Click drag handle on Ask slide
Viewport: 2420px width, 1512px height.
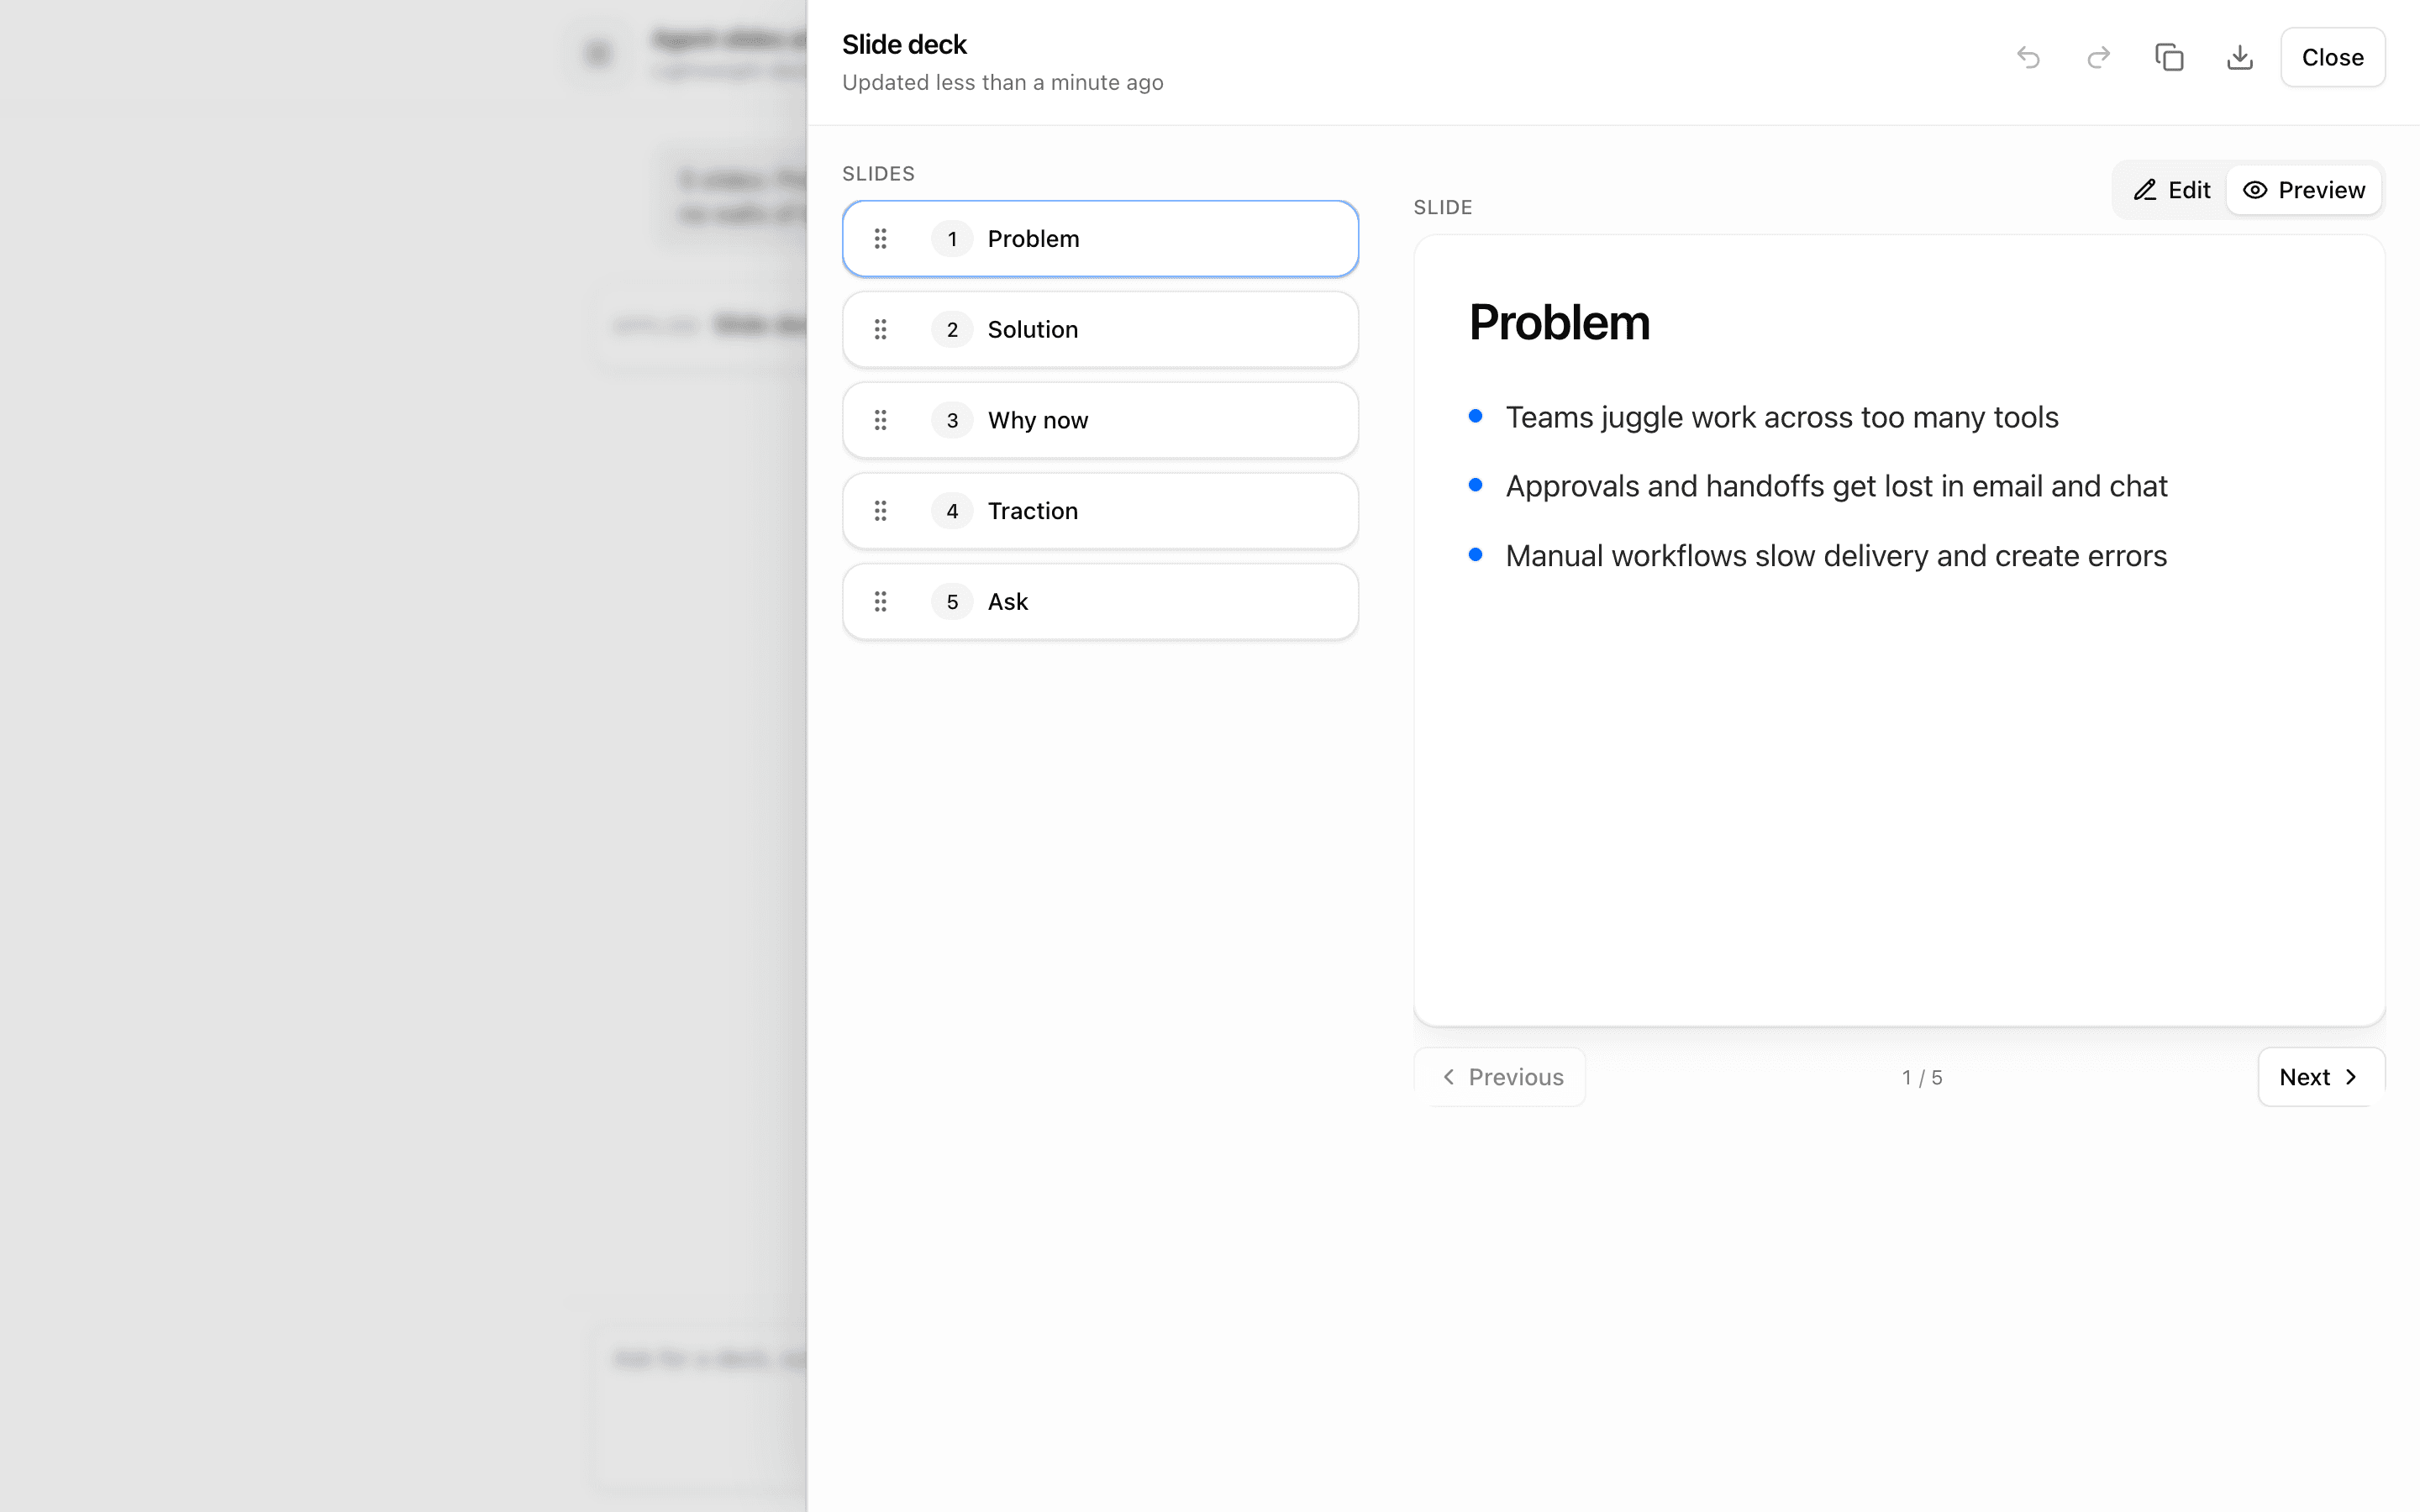tap(880, 602)
